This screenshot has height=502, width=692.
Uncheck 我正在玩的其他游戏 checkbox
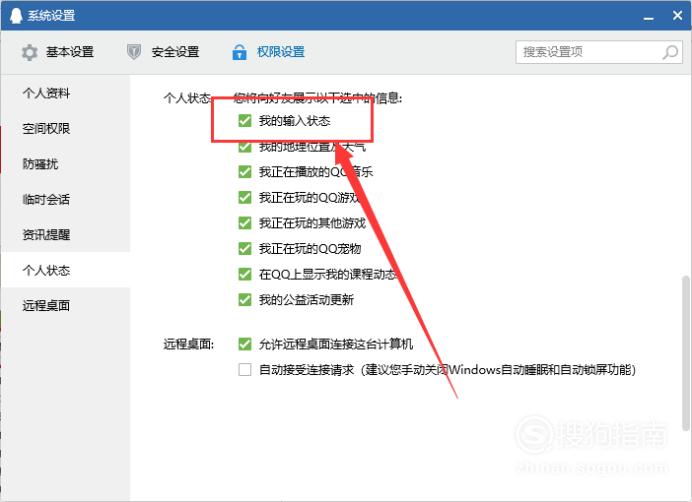pos(244,223)
